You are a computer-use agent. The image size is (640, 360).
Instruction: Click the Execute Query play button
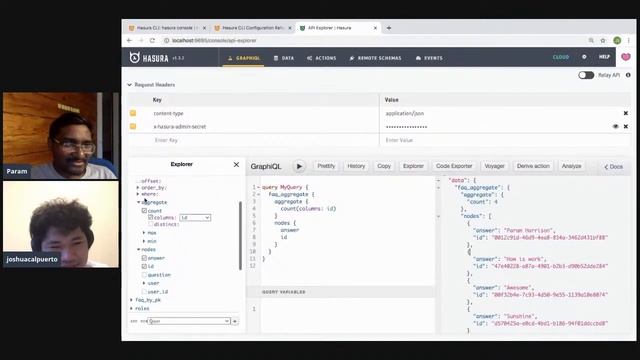pos(299,167)
